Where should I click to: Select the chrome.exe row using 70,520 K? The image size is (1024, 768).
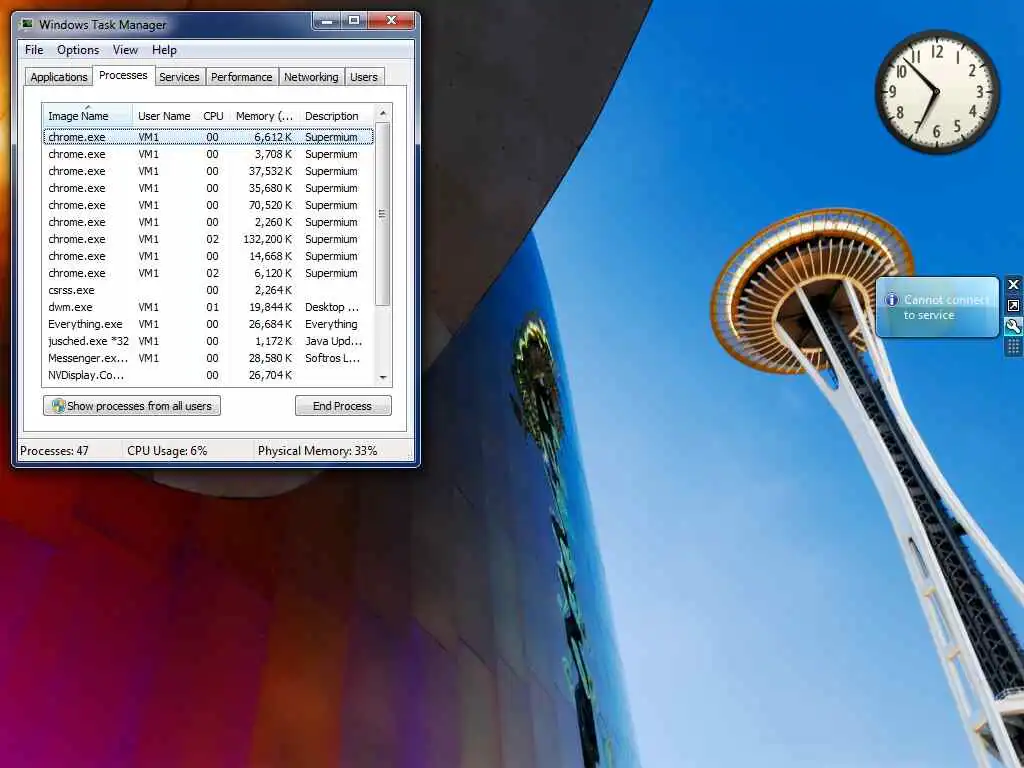(x=208, y=205)
